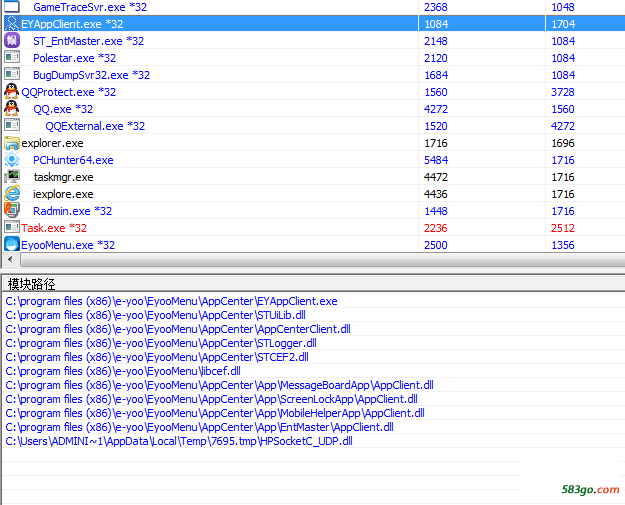Select the EntMaster AppClient.dll path
The width and height of the screenshot is (625, 505).
pos(199,427)
